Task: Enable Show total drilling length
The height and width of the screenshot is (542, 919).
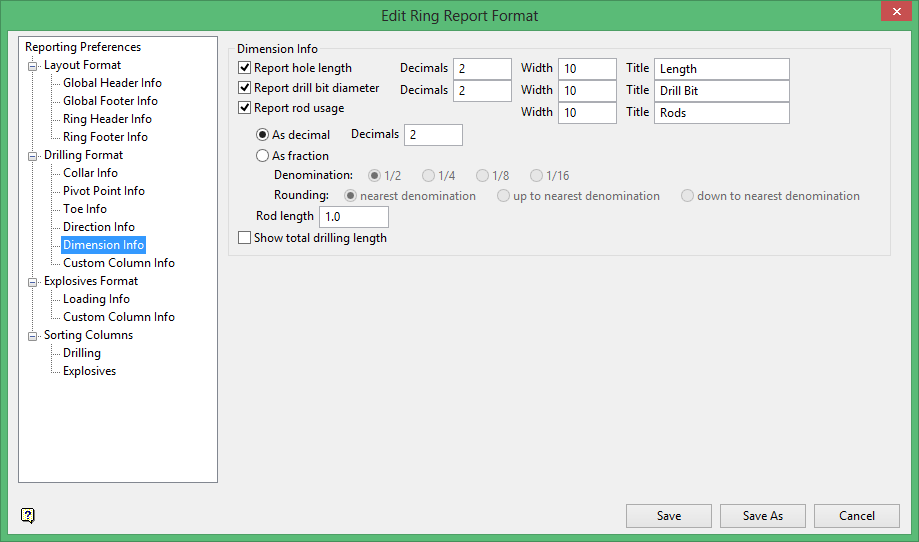Action: pos(245,238)
